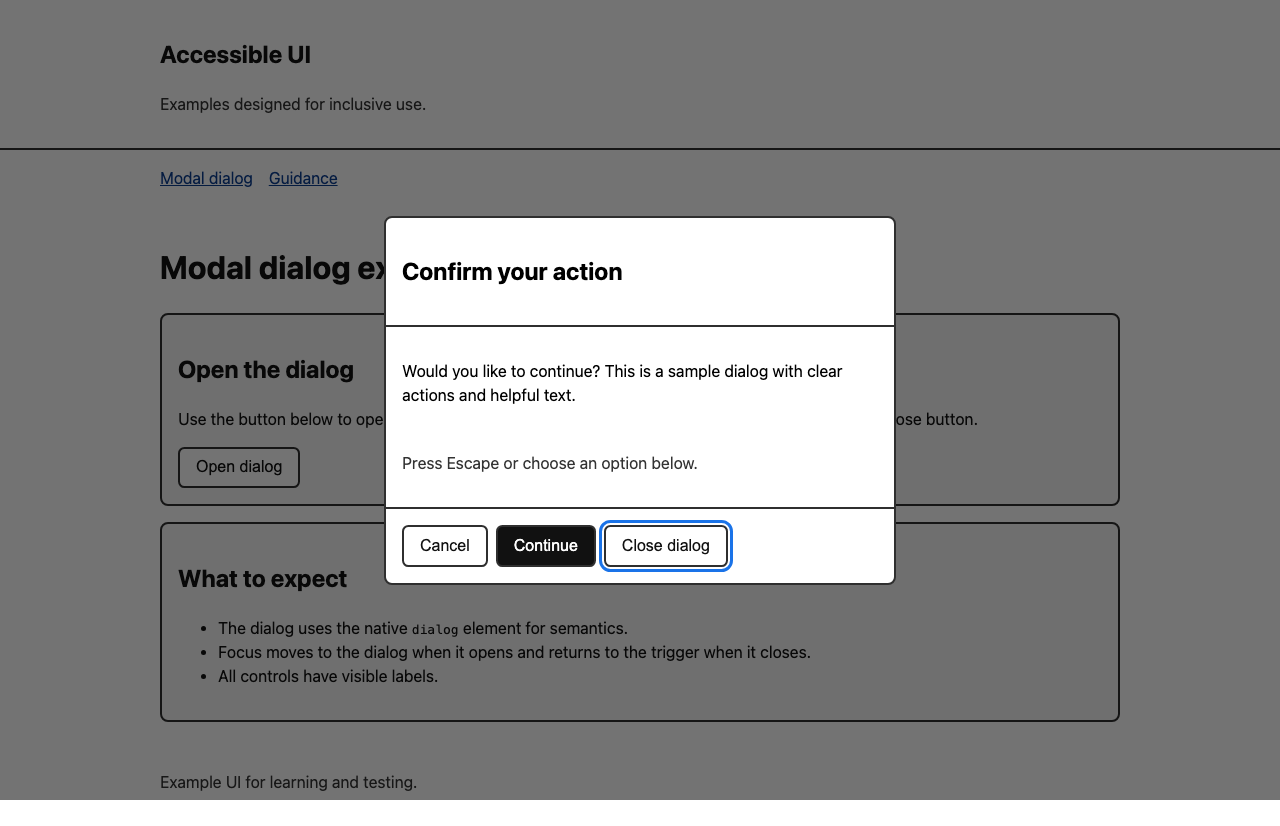
Task: Click the footer text about learning and testing
Action: click(x=288, y=782)
